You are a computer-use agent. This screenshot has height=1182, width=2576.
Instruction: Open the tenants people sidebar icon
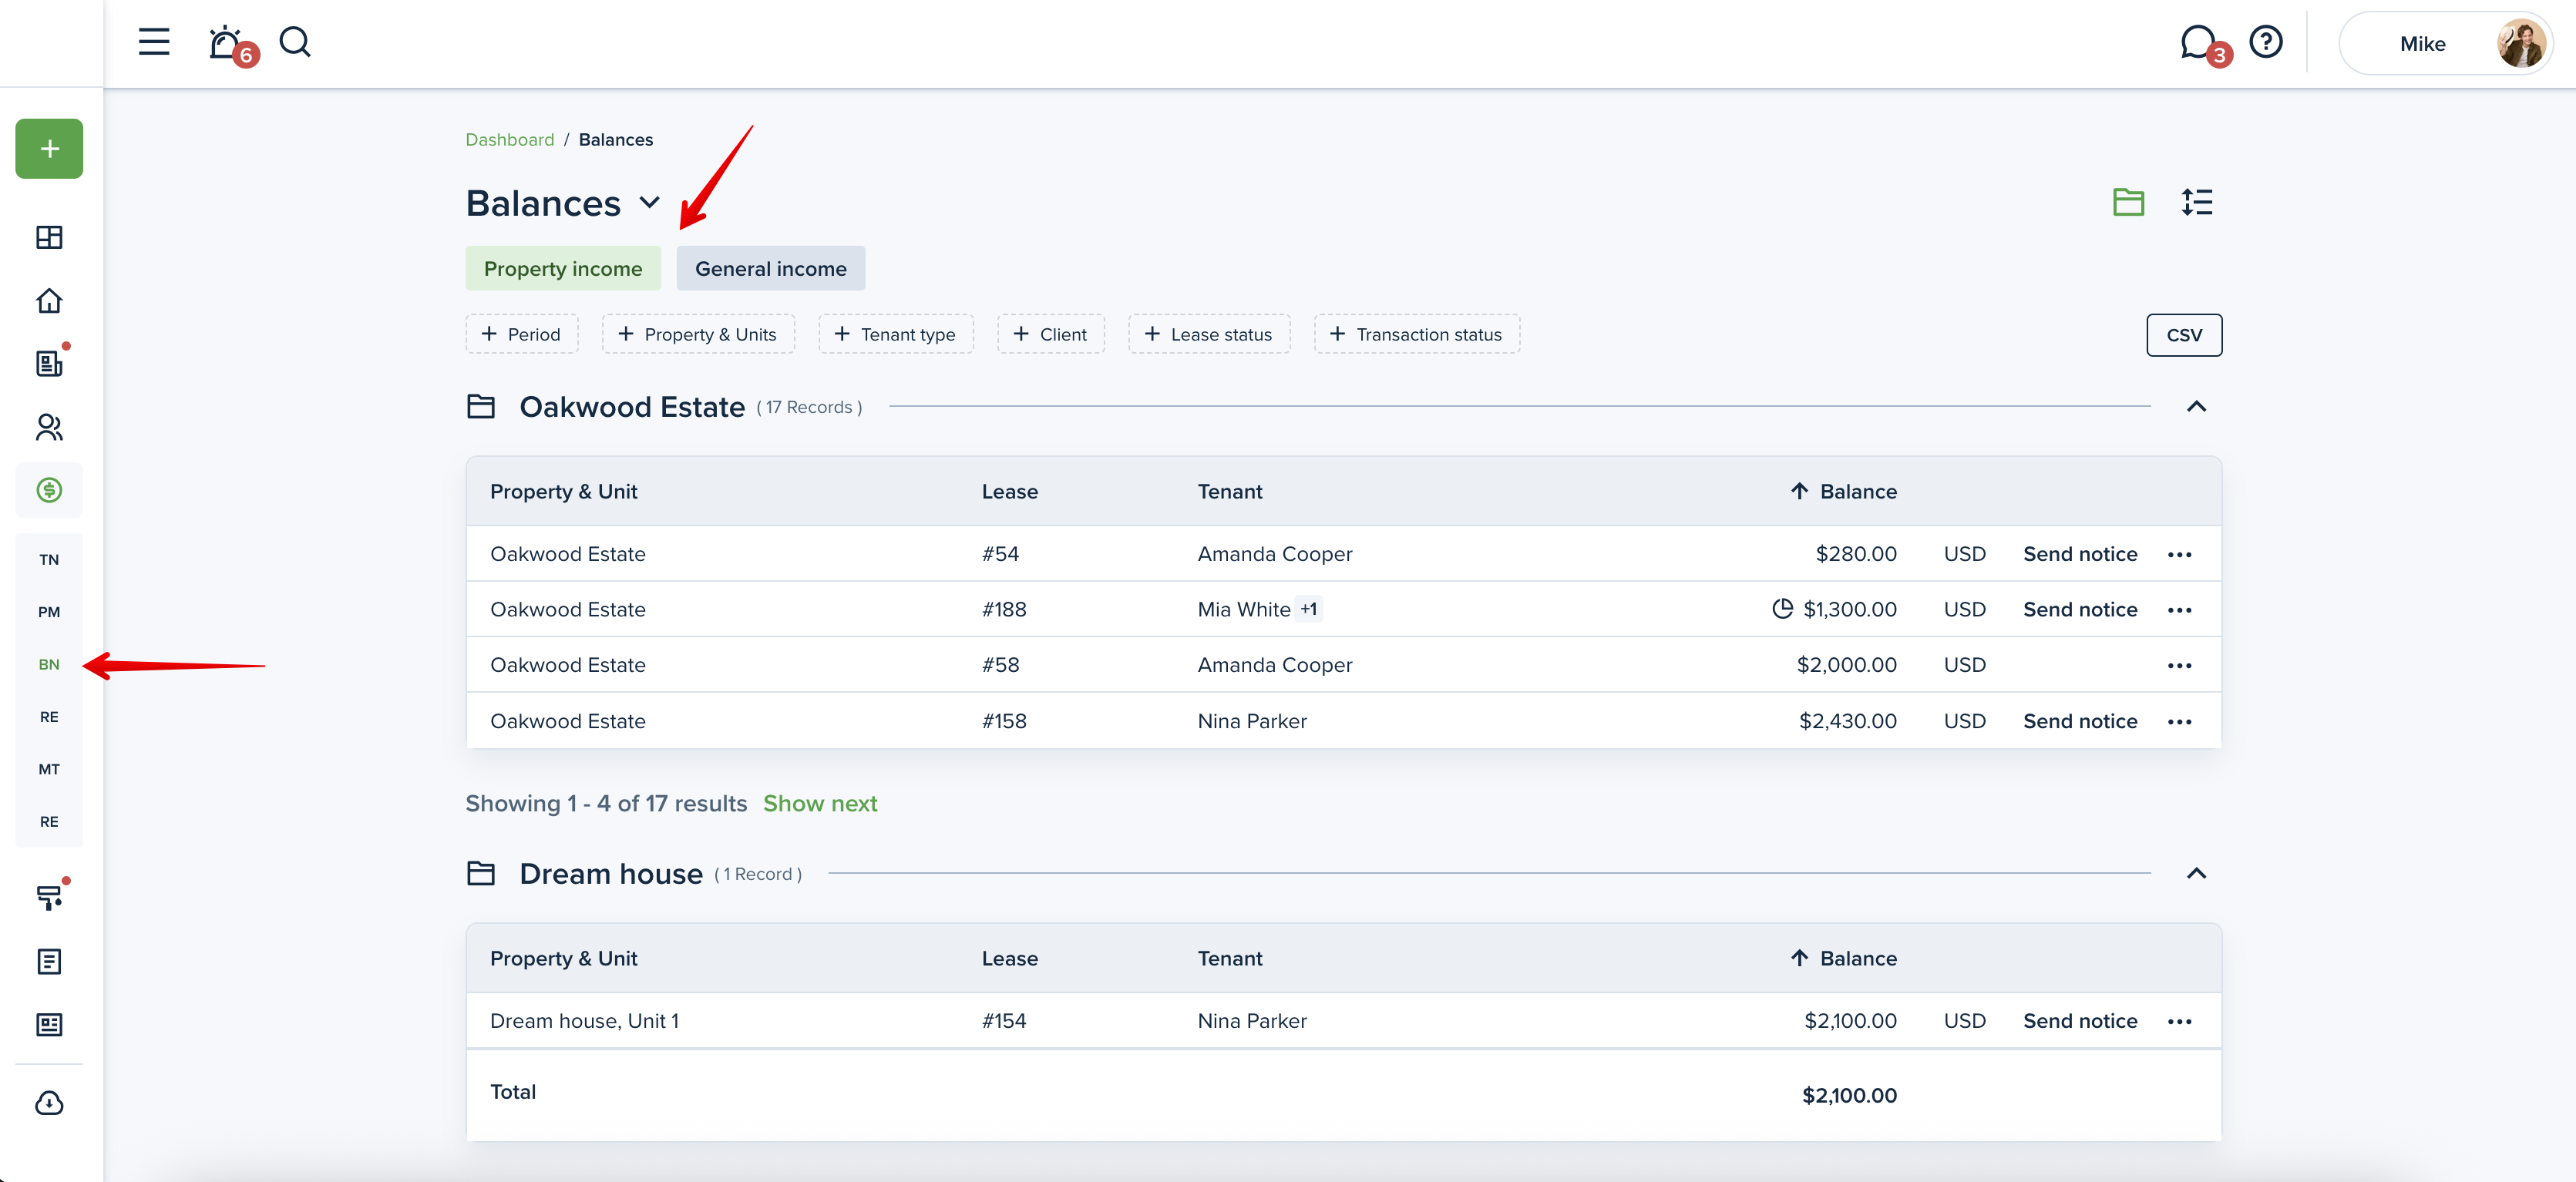pos(49,427)
